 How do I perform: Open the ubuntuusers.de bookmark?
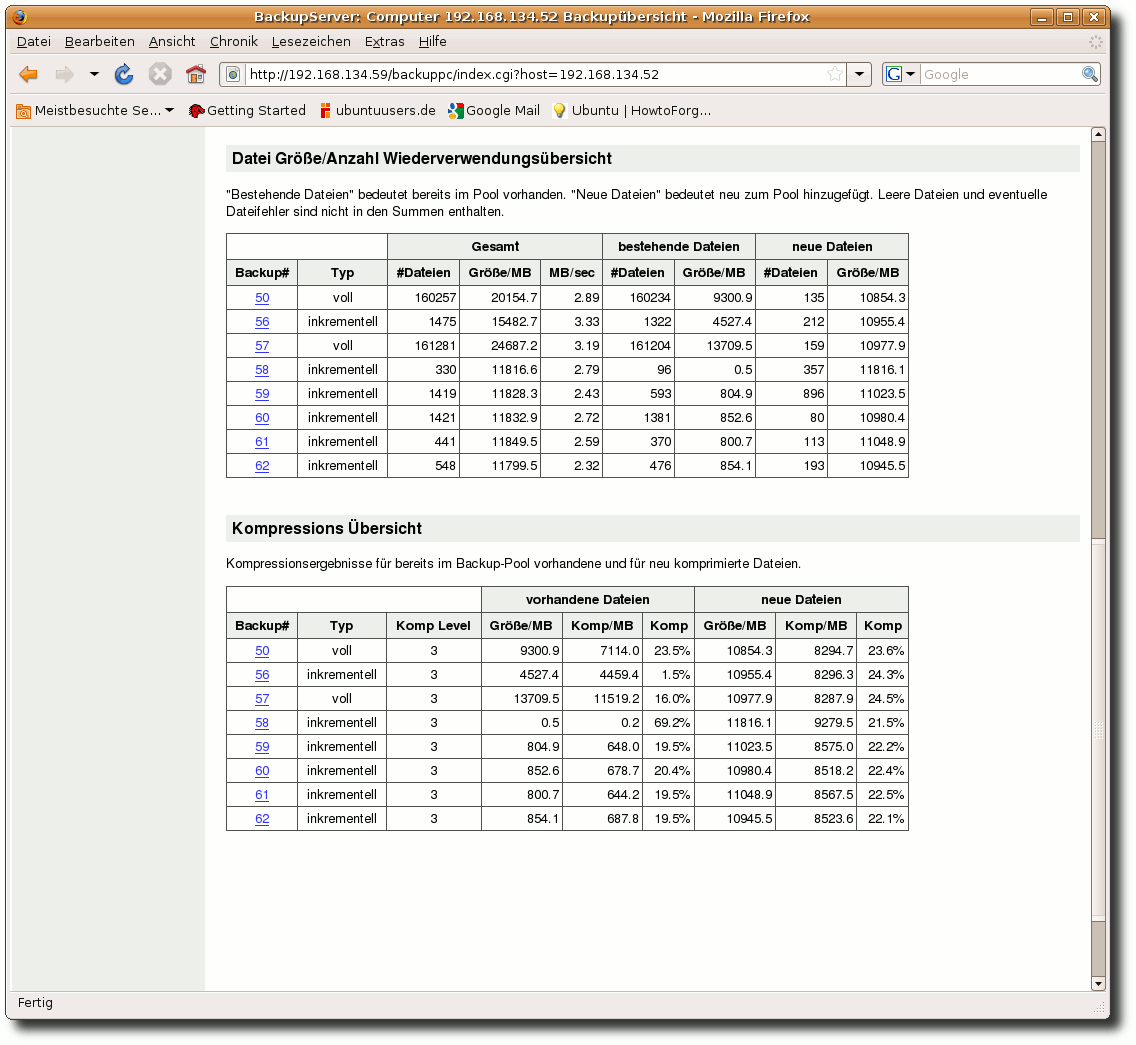(377, 110)
